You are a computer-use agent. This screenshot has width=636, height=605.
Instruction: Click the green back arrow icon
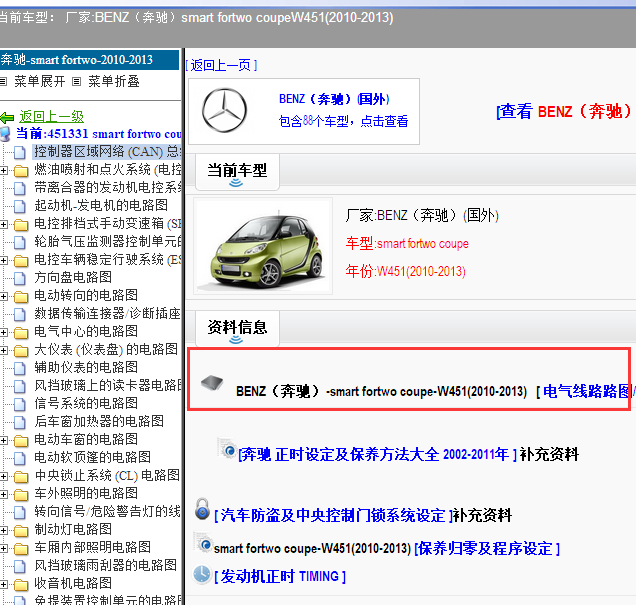(7, 118)
